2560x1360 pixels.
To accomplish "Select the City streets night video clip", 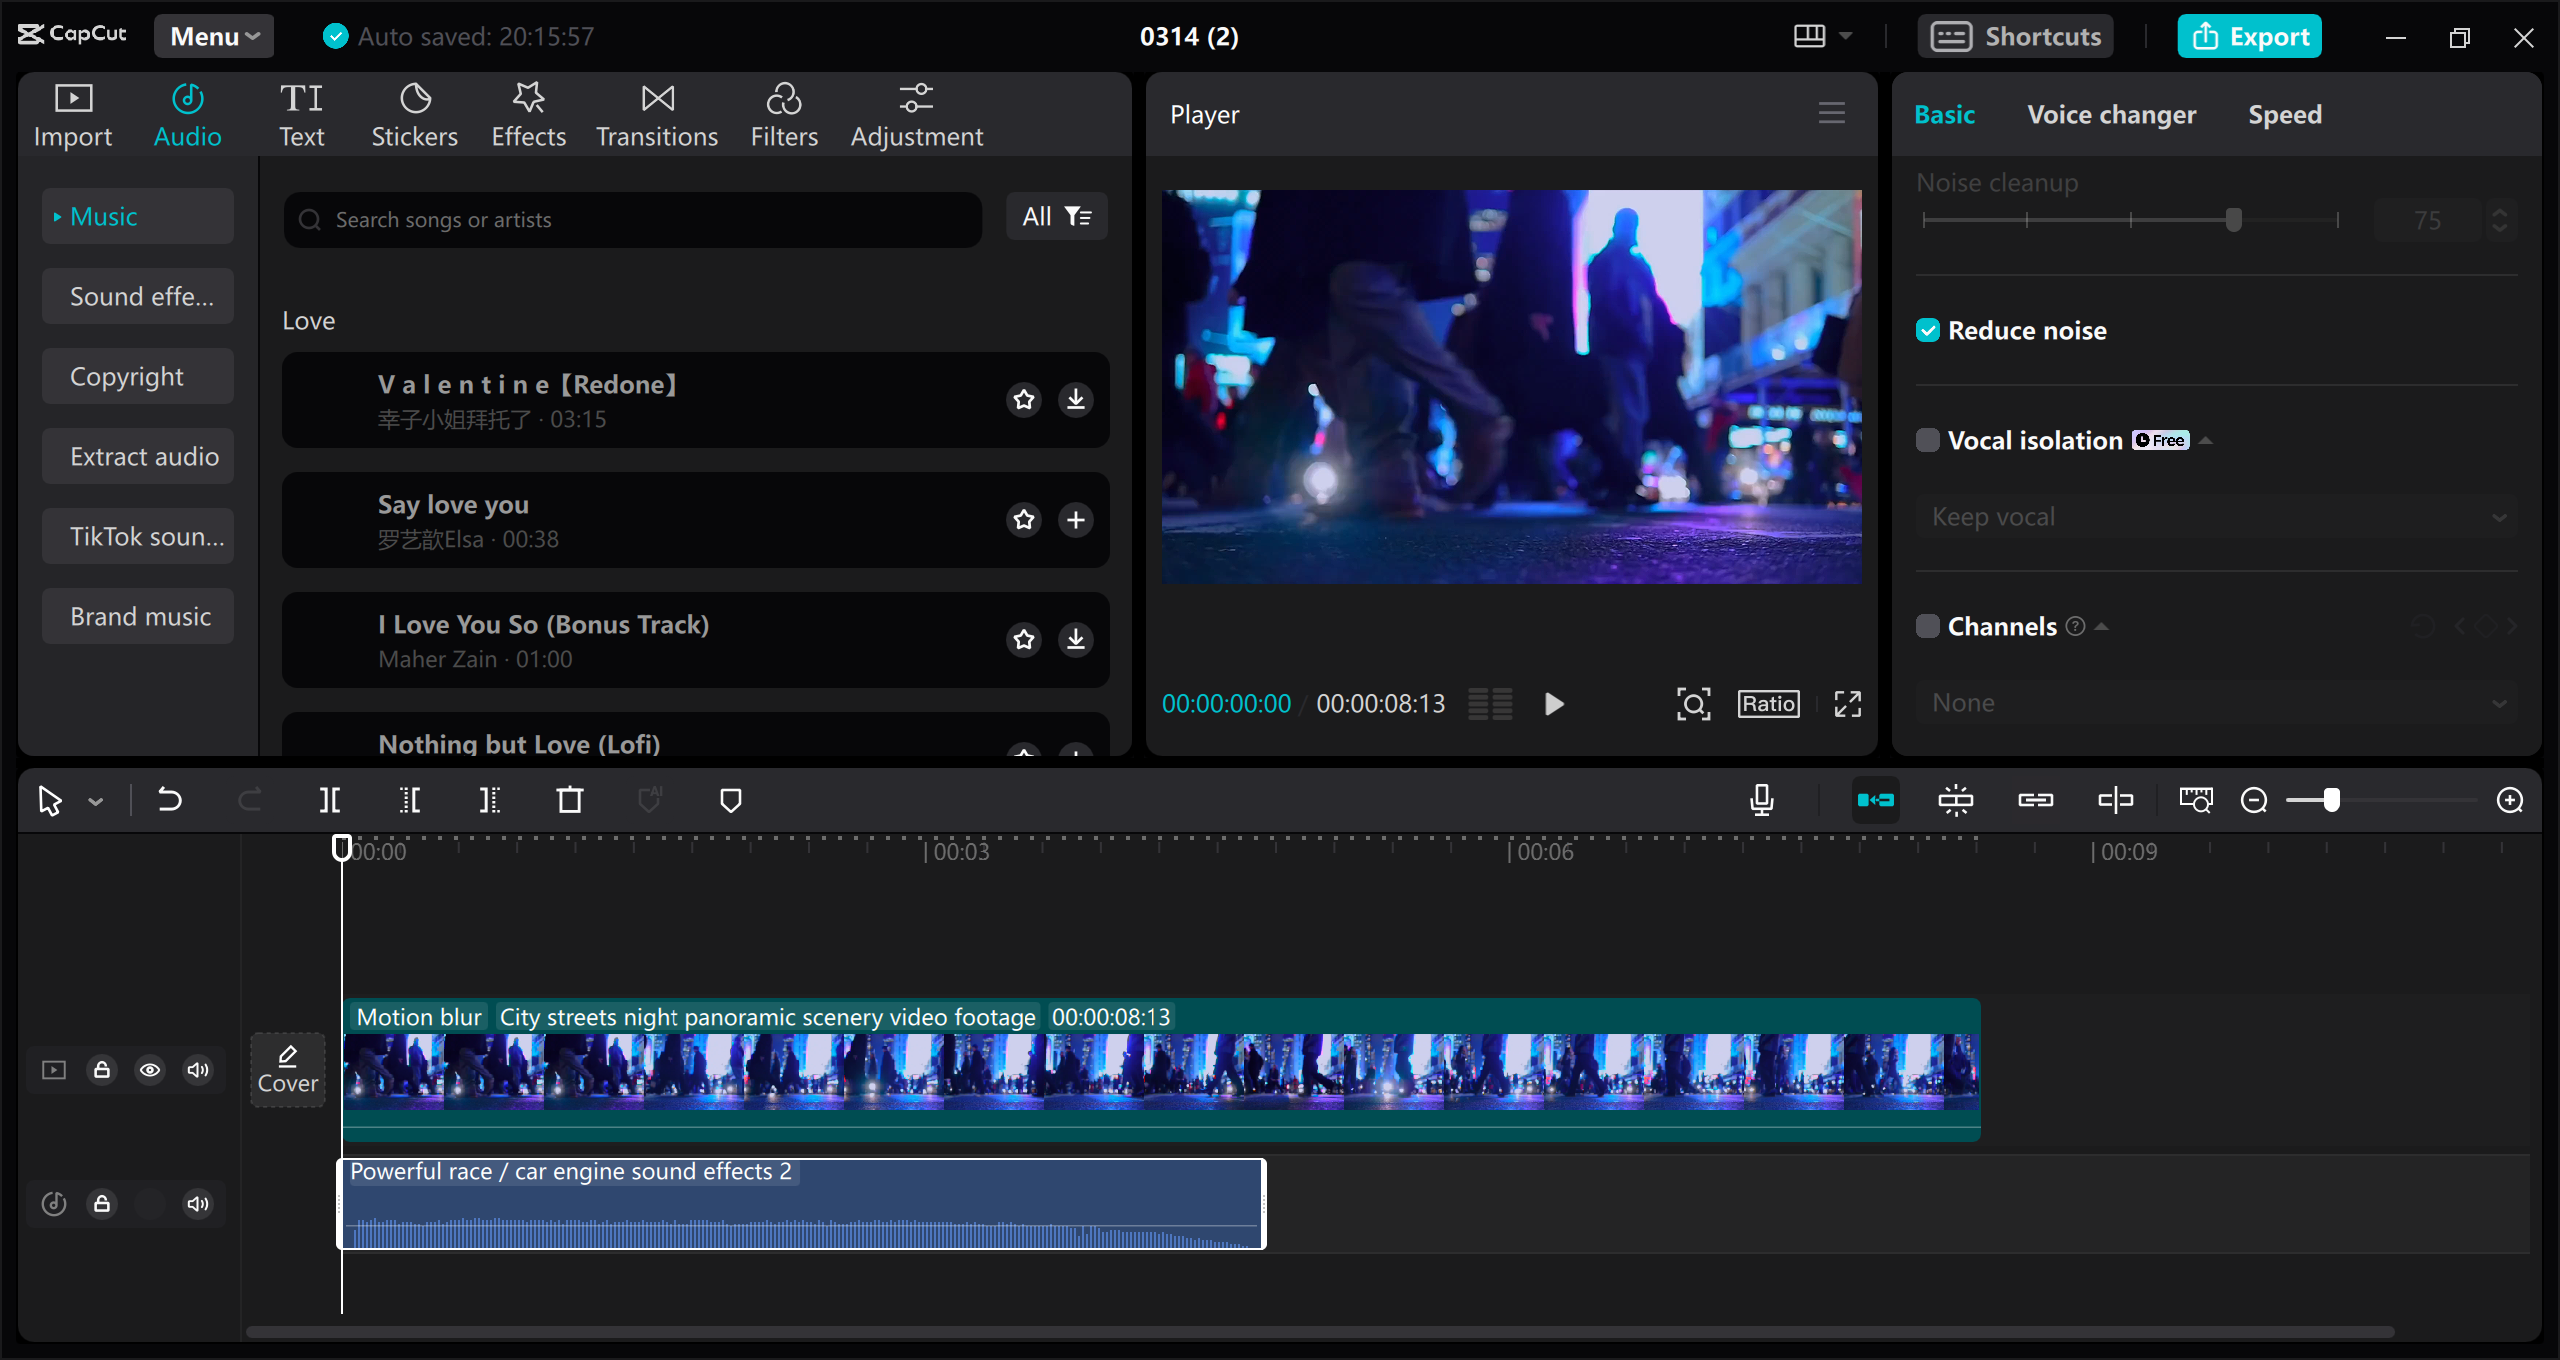I will coord(1162,1070).
